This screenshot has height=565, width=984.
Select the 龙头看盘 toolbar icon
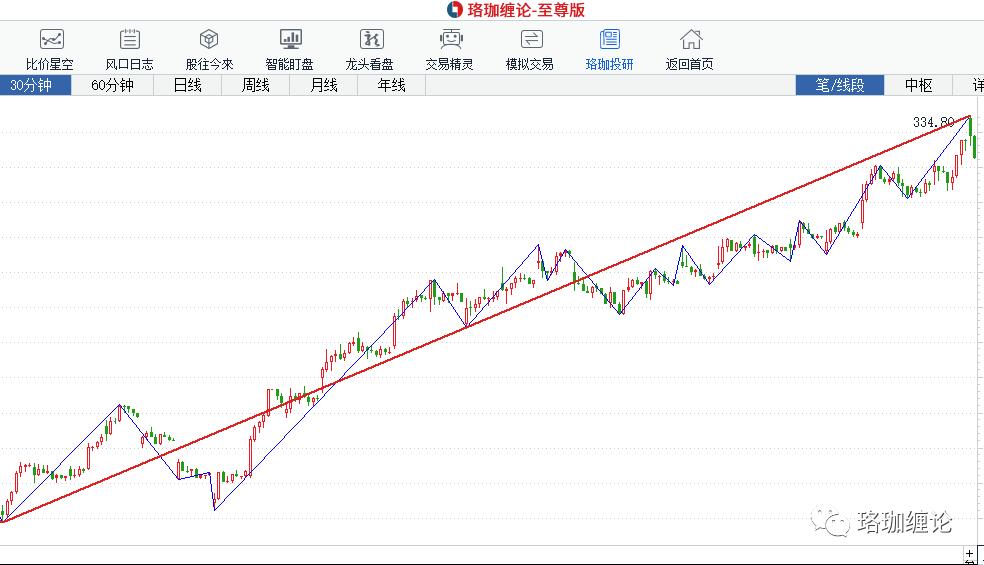(x=370, y=41)
